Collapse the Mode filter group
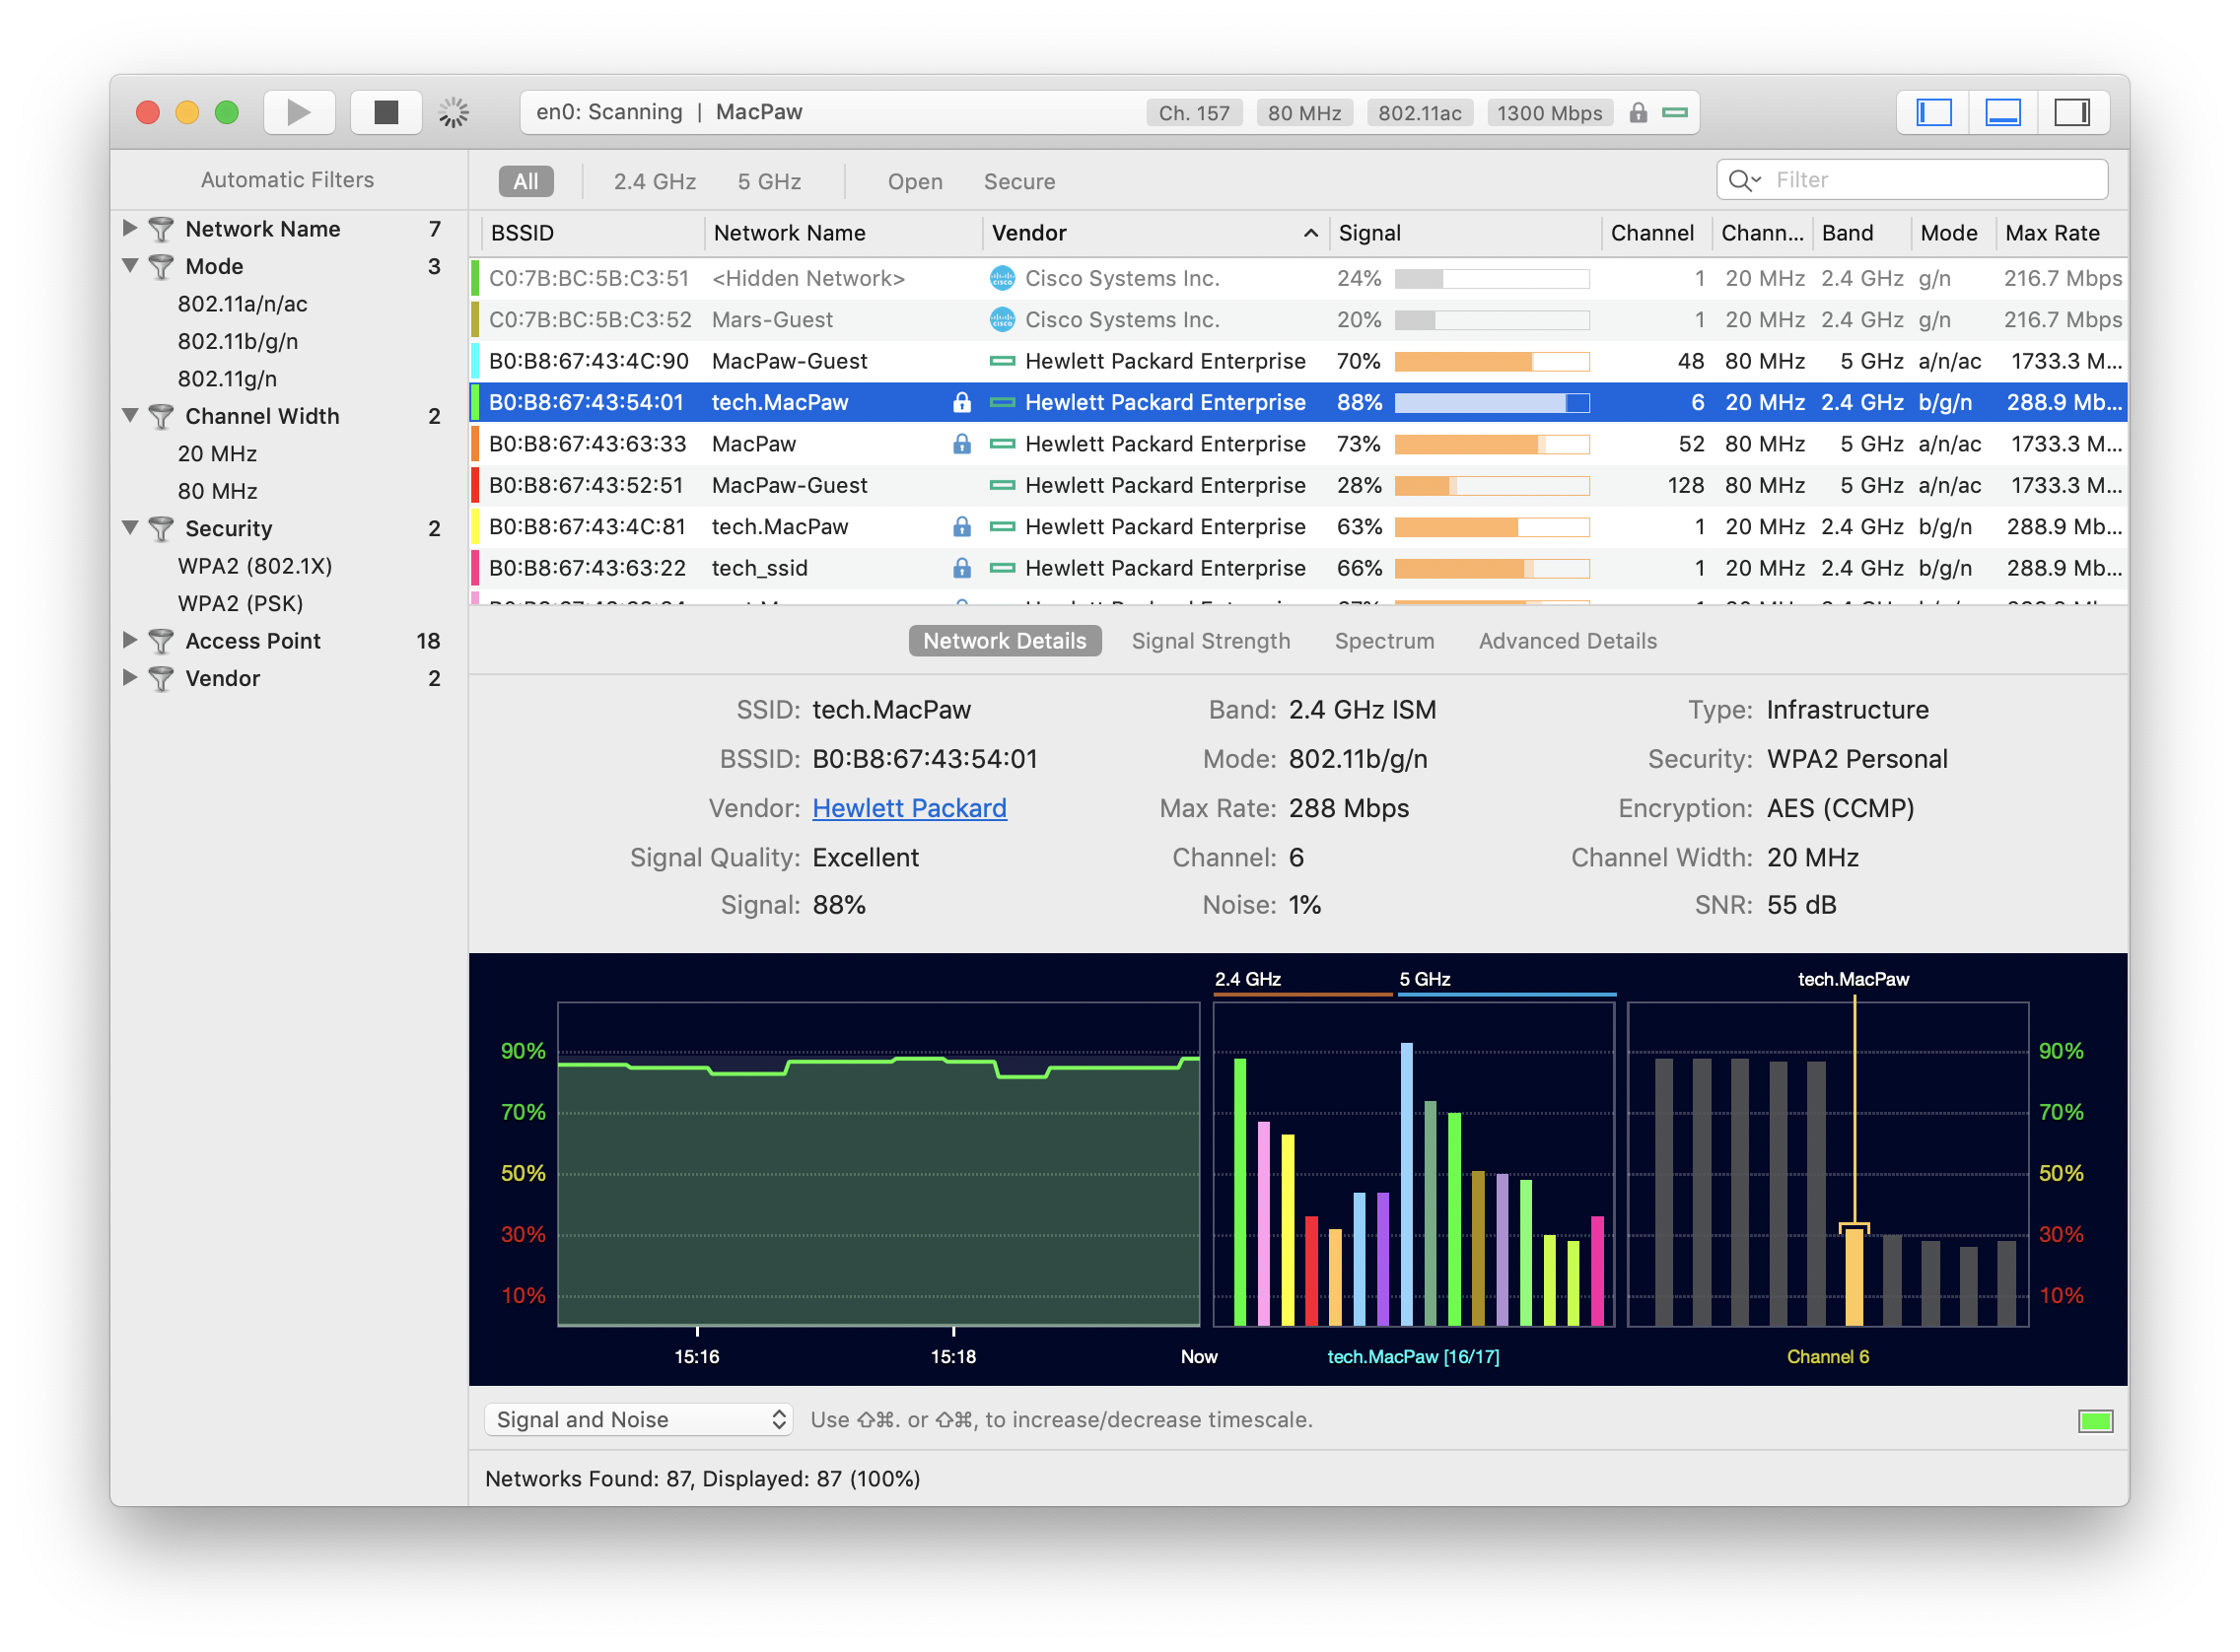The image size is (2240, 1652). [130, 266]
